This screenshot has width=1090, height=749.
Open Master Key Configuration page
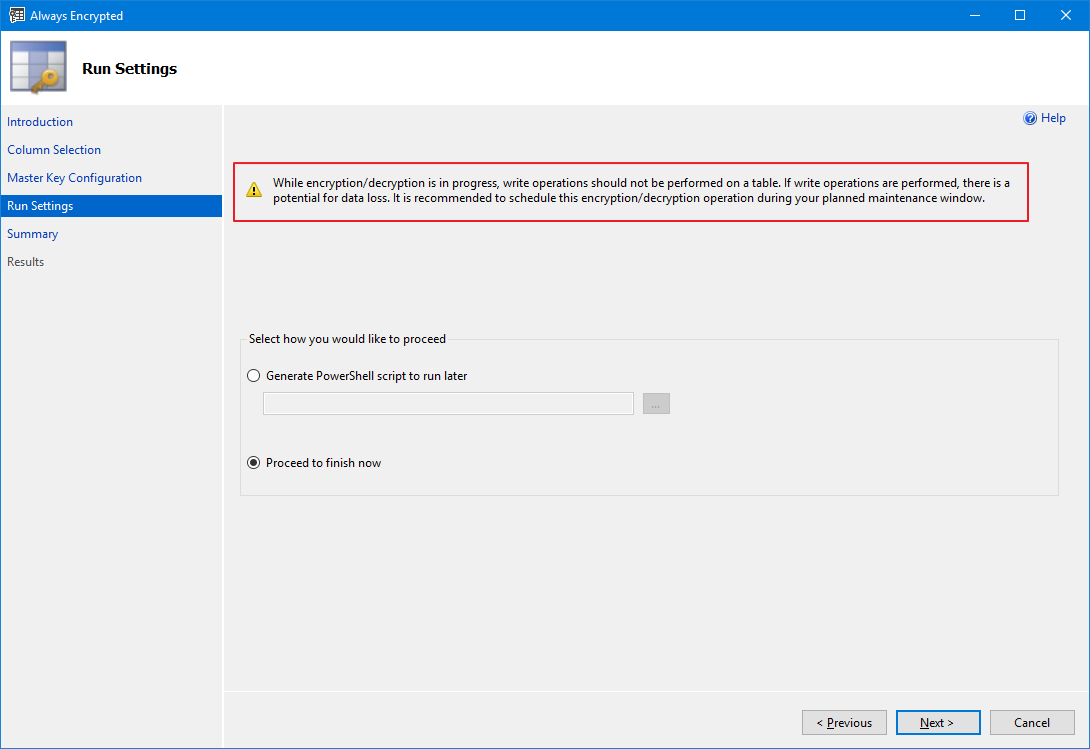[74, 178]
